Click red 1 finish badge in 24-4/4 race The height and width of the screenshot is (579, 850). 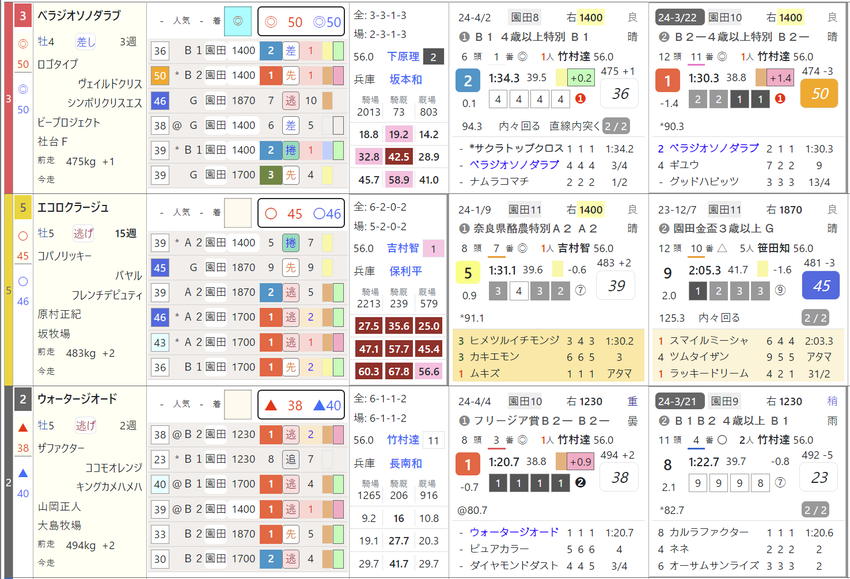point(468,464)
